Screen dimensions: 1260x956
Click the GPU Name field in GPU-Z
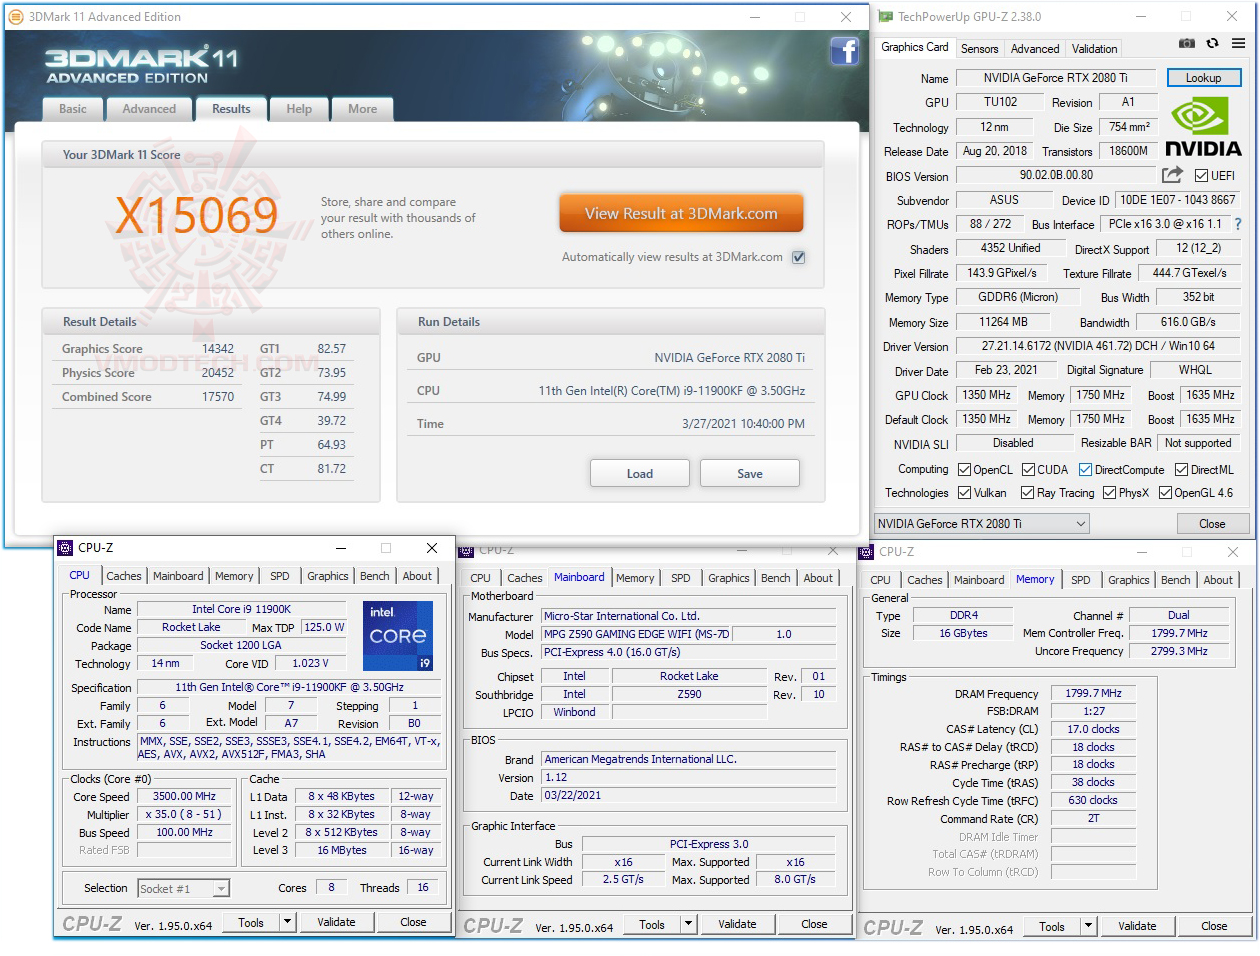pos(1055,78)
